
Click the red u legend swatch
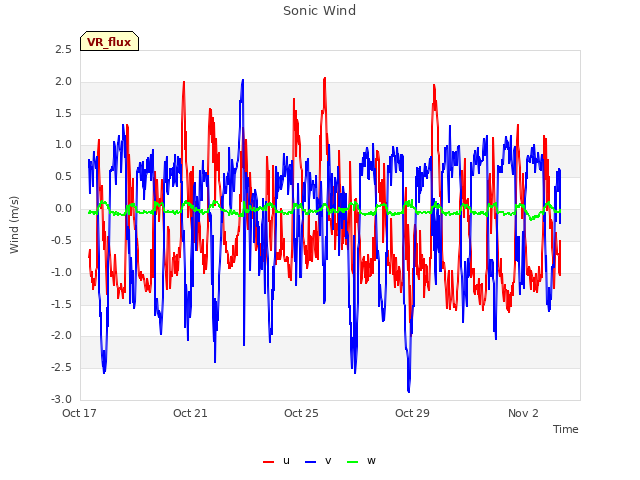coord(268,462)
